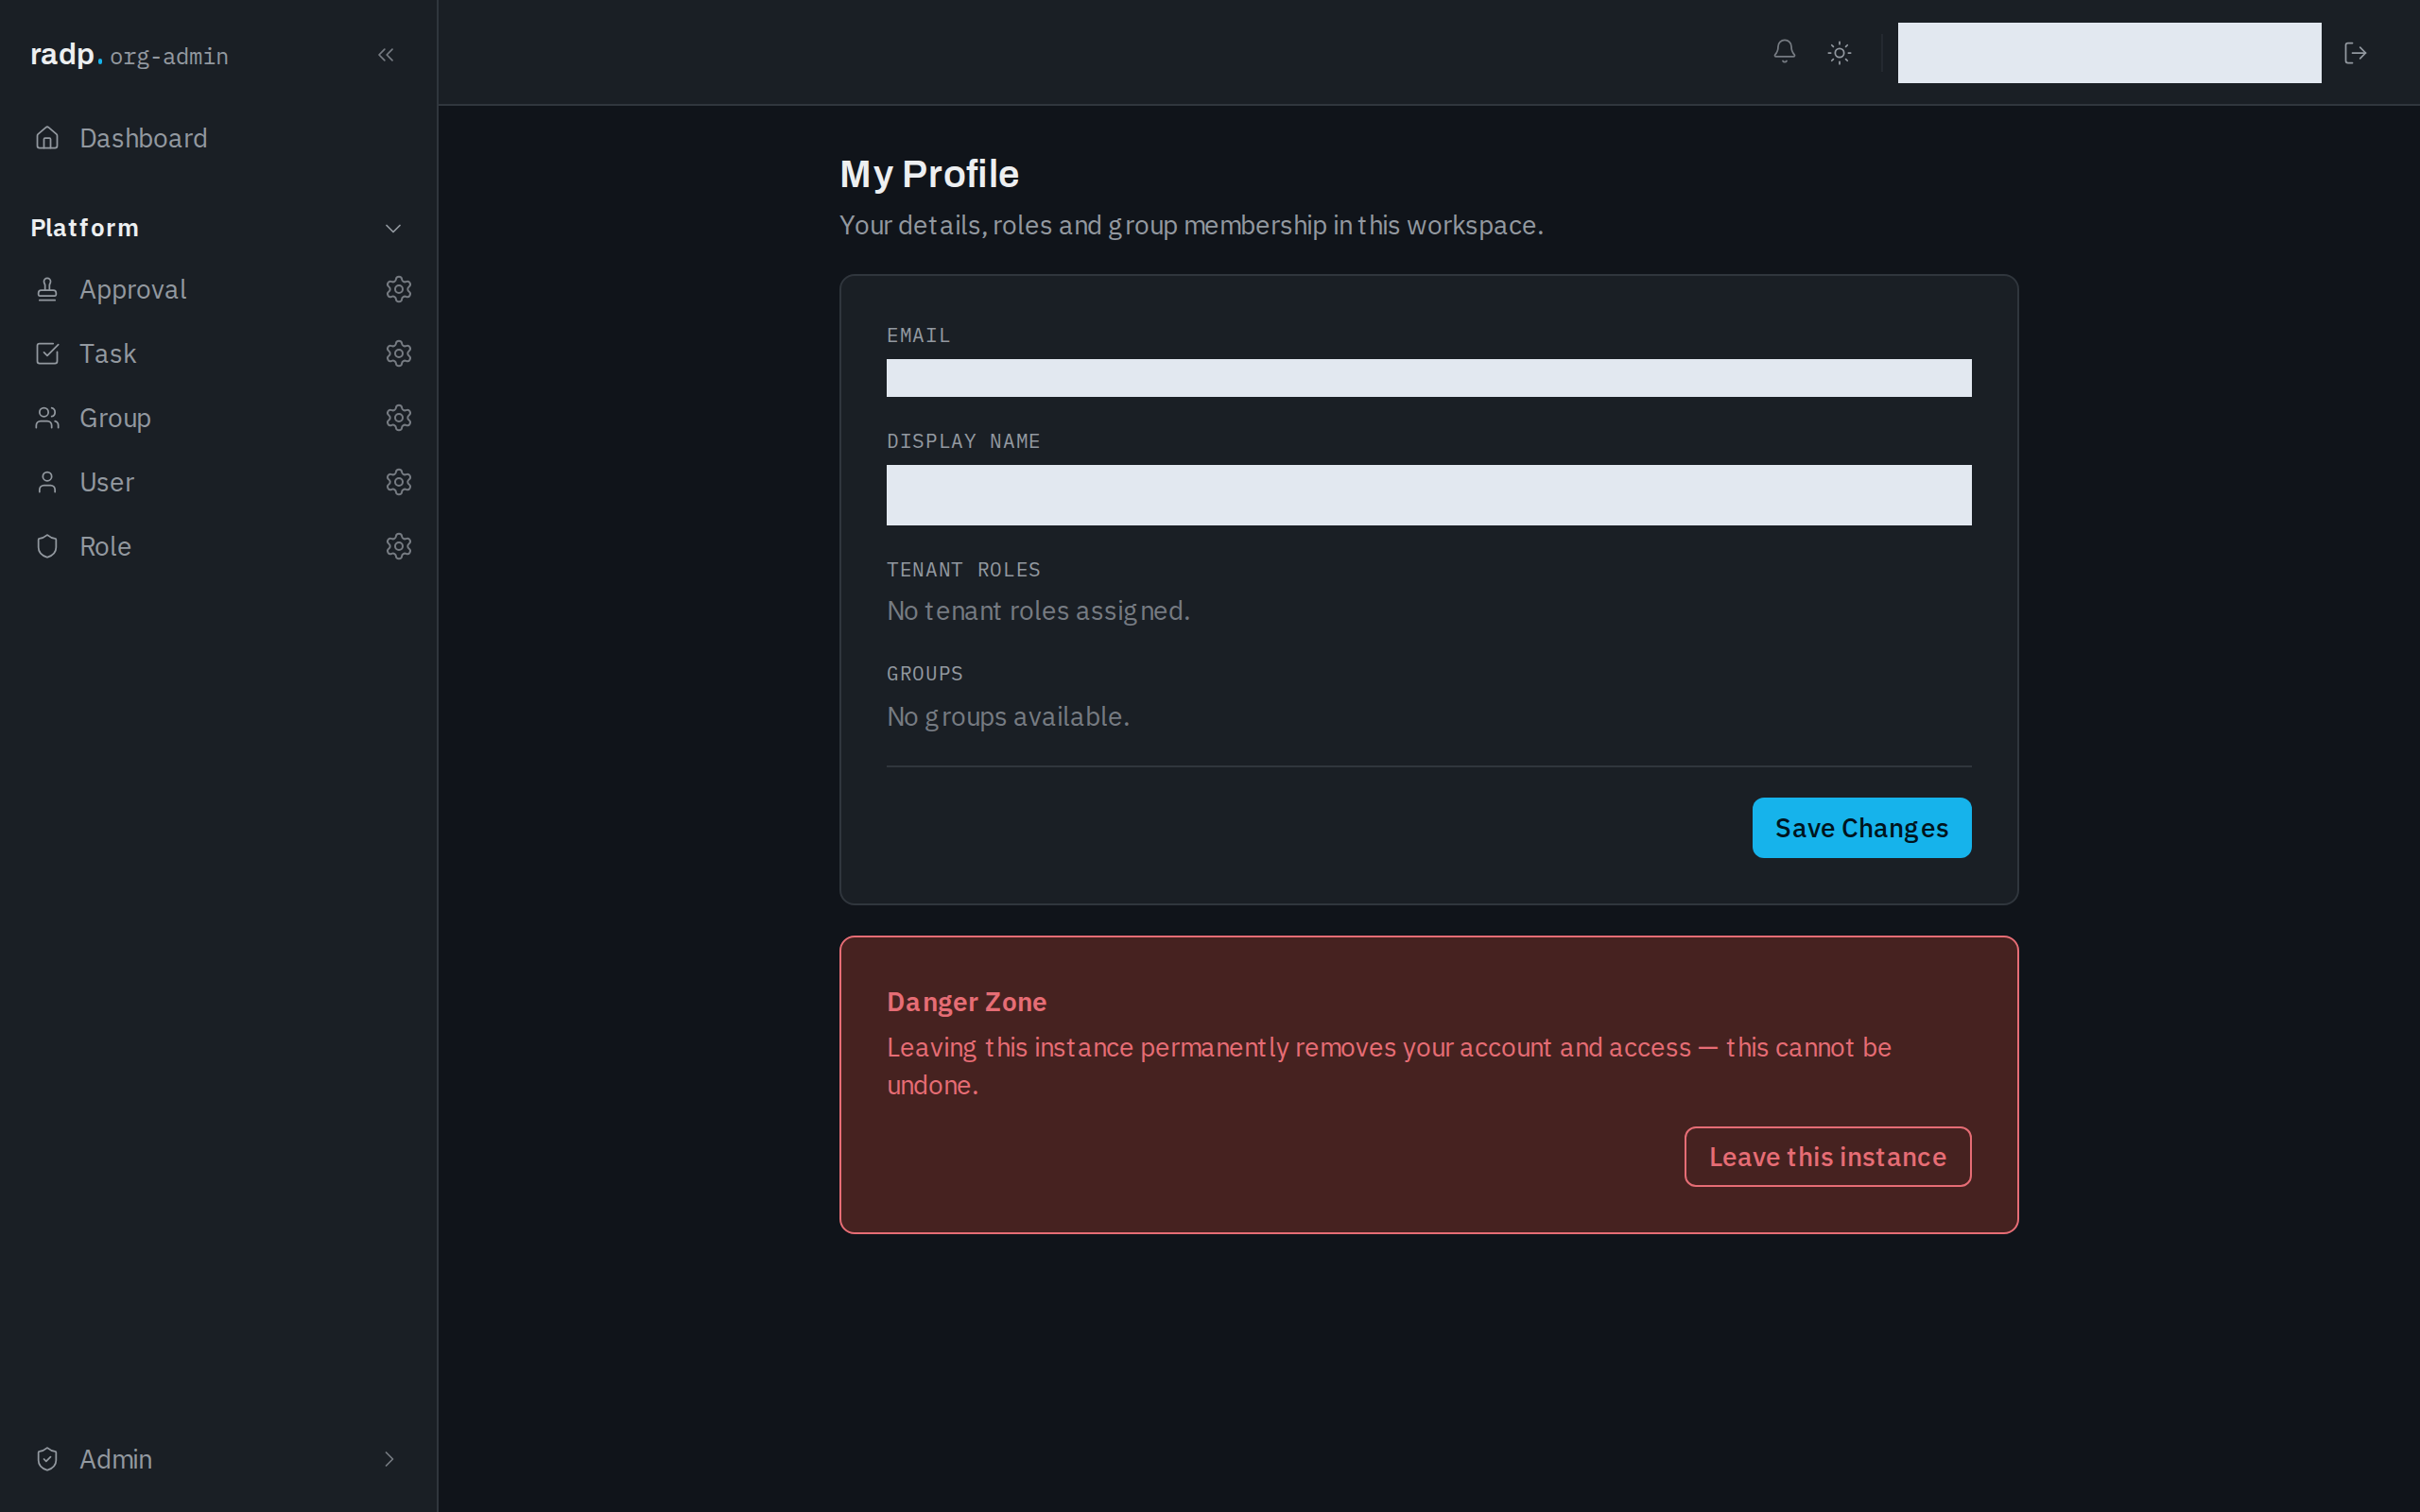Click the radp. org-admin logo

click(129, 55)
